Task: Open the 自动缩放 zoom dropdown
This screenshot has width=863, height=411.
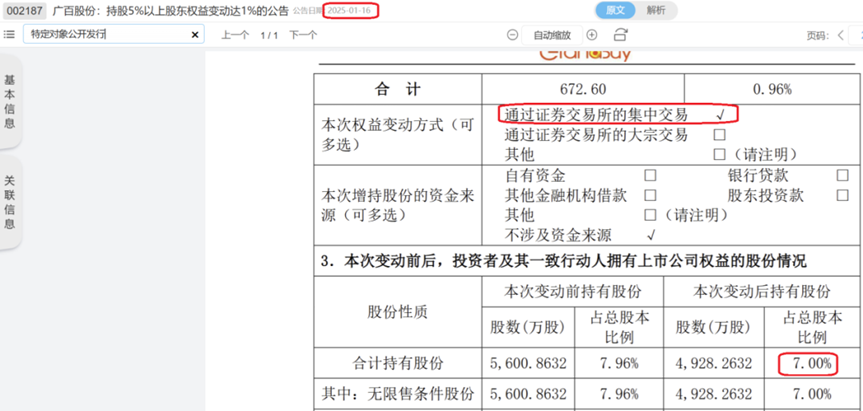Action: tap(552, 35)
